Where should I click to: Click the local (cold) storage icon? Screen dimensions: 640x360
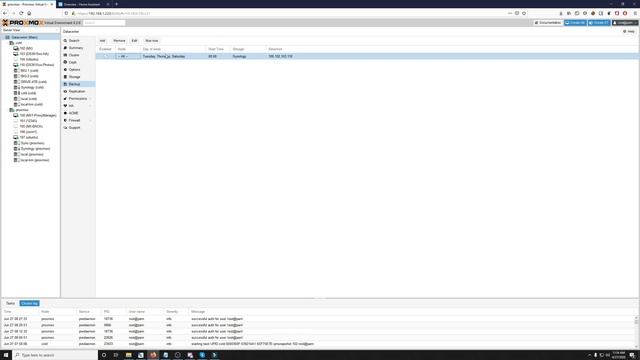click(16, 99)
